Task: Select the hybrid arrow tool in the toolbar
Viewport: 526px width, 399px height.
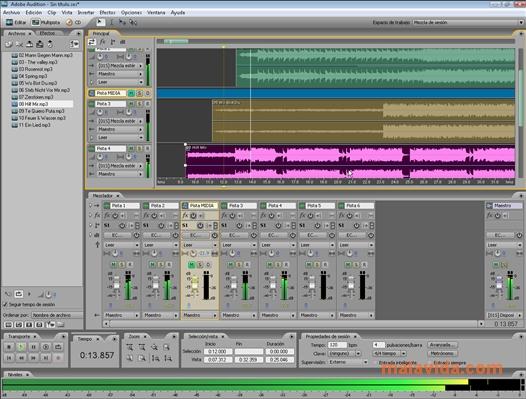Action: click(100, 22)
